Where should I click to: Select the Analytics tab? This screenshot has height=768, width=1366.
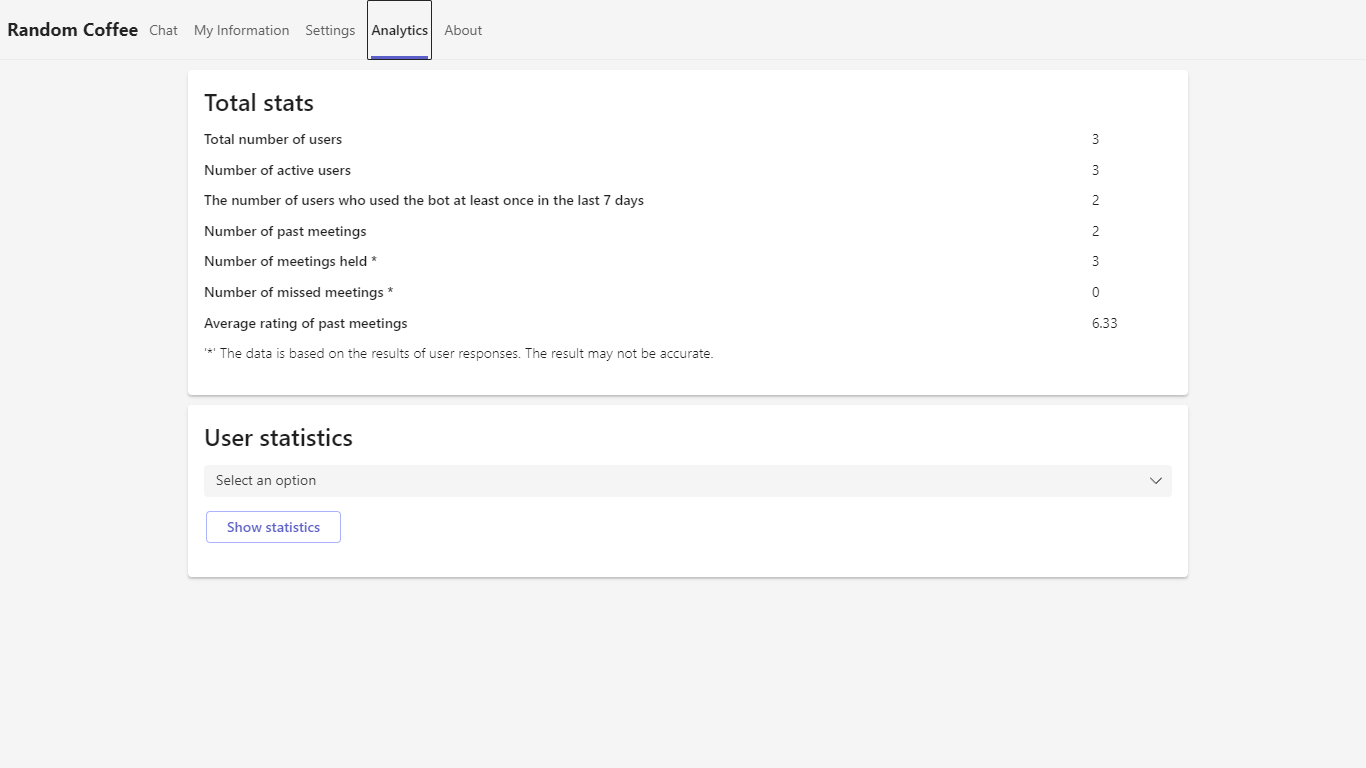click(399, 30)
